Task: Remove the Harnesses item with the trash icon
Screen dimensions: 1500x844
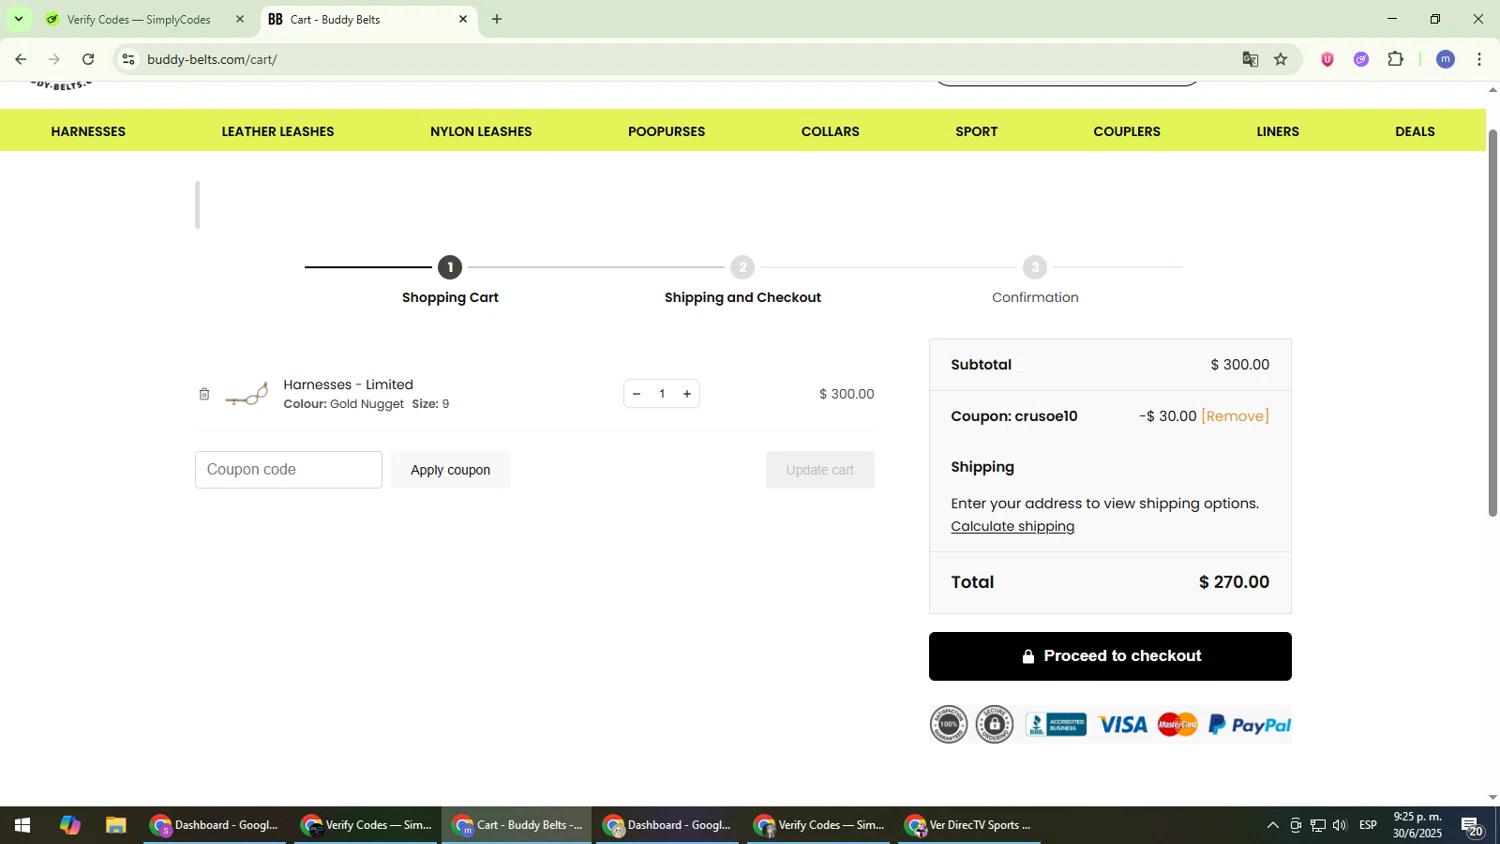Action: 204,394
